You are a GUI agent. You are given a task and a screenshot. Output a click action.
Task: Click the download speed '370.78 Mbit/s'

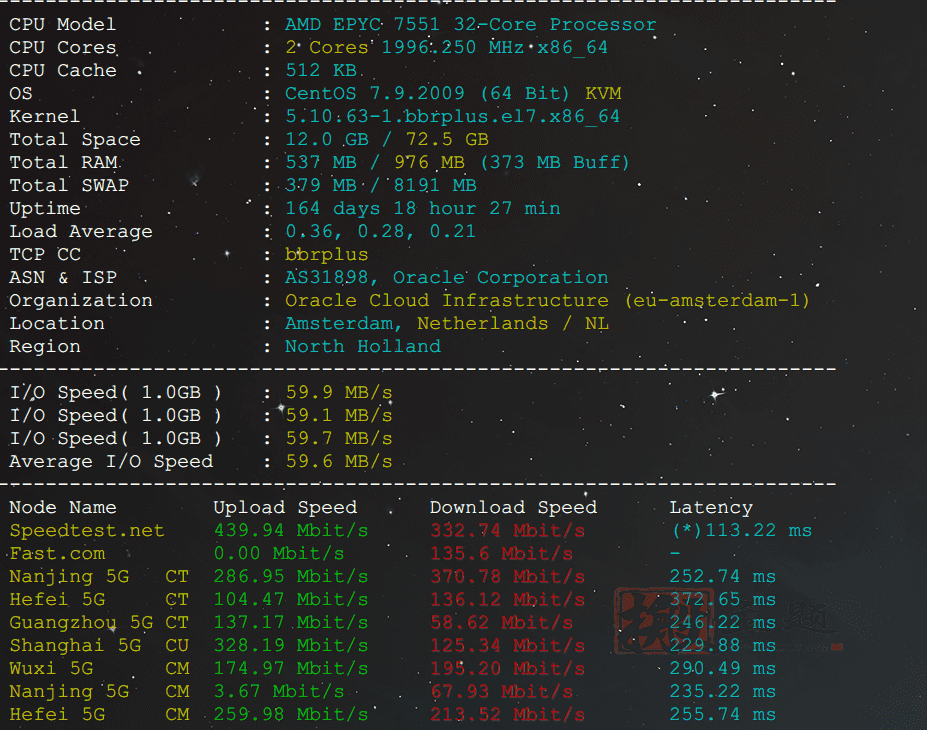click(507, 577)
